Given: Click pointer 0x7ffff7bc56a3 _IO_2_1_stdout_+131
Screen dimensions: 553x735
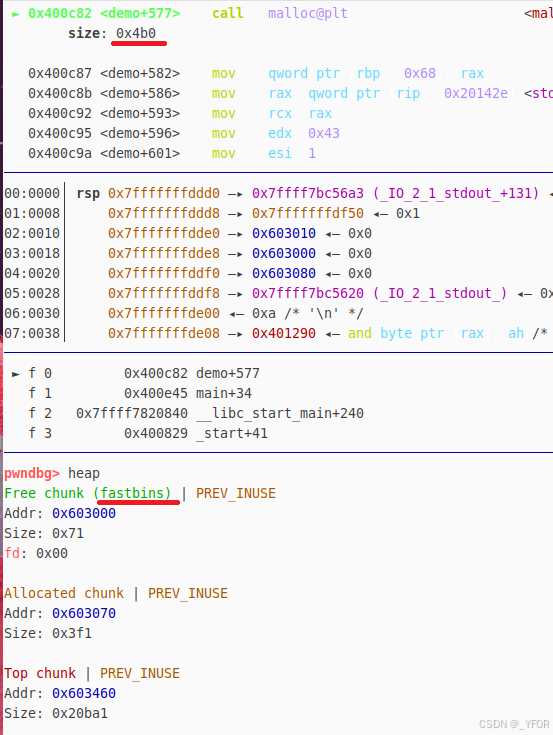Looking at the screenshot, I should click(396, 193).
